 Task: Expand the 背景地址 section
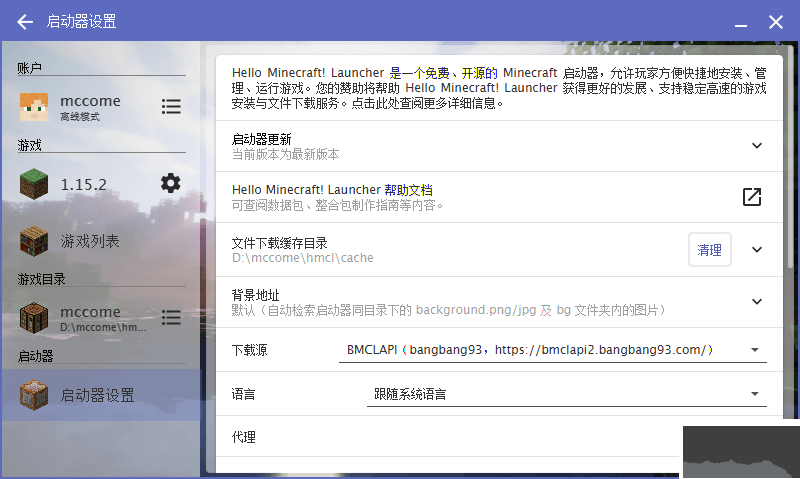pos(757,301)
